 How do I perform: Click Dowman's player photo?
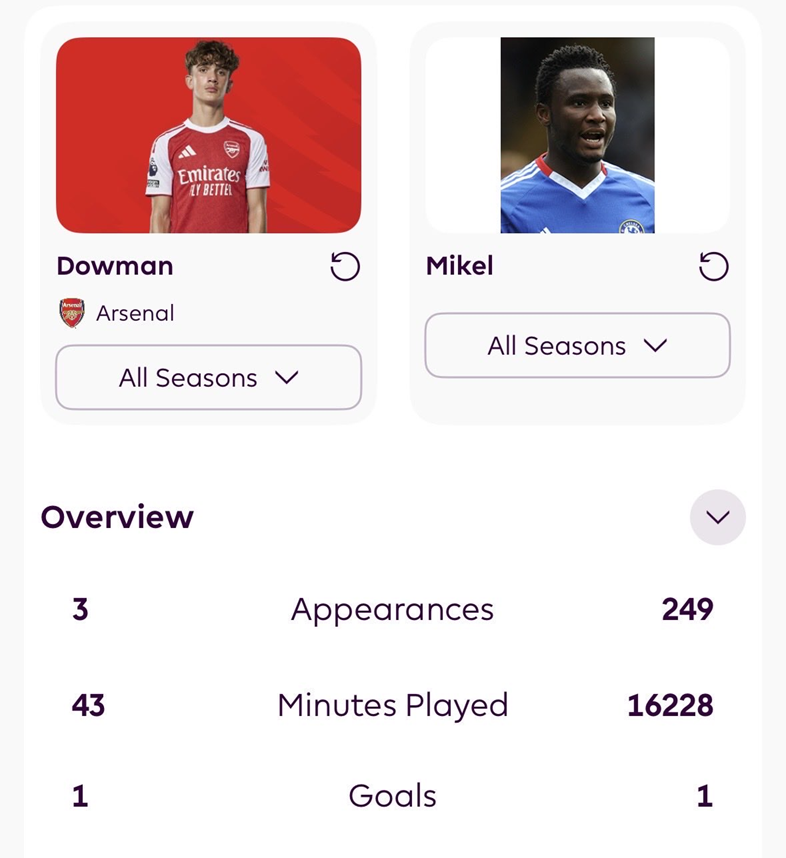pos(208,135)
